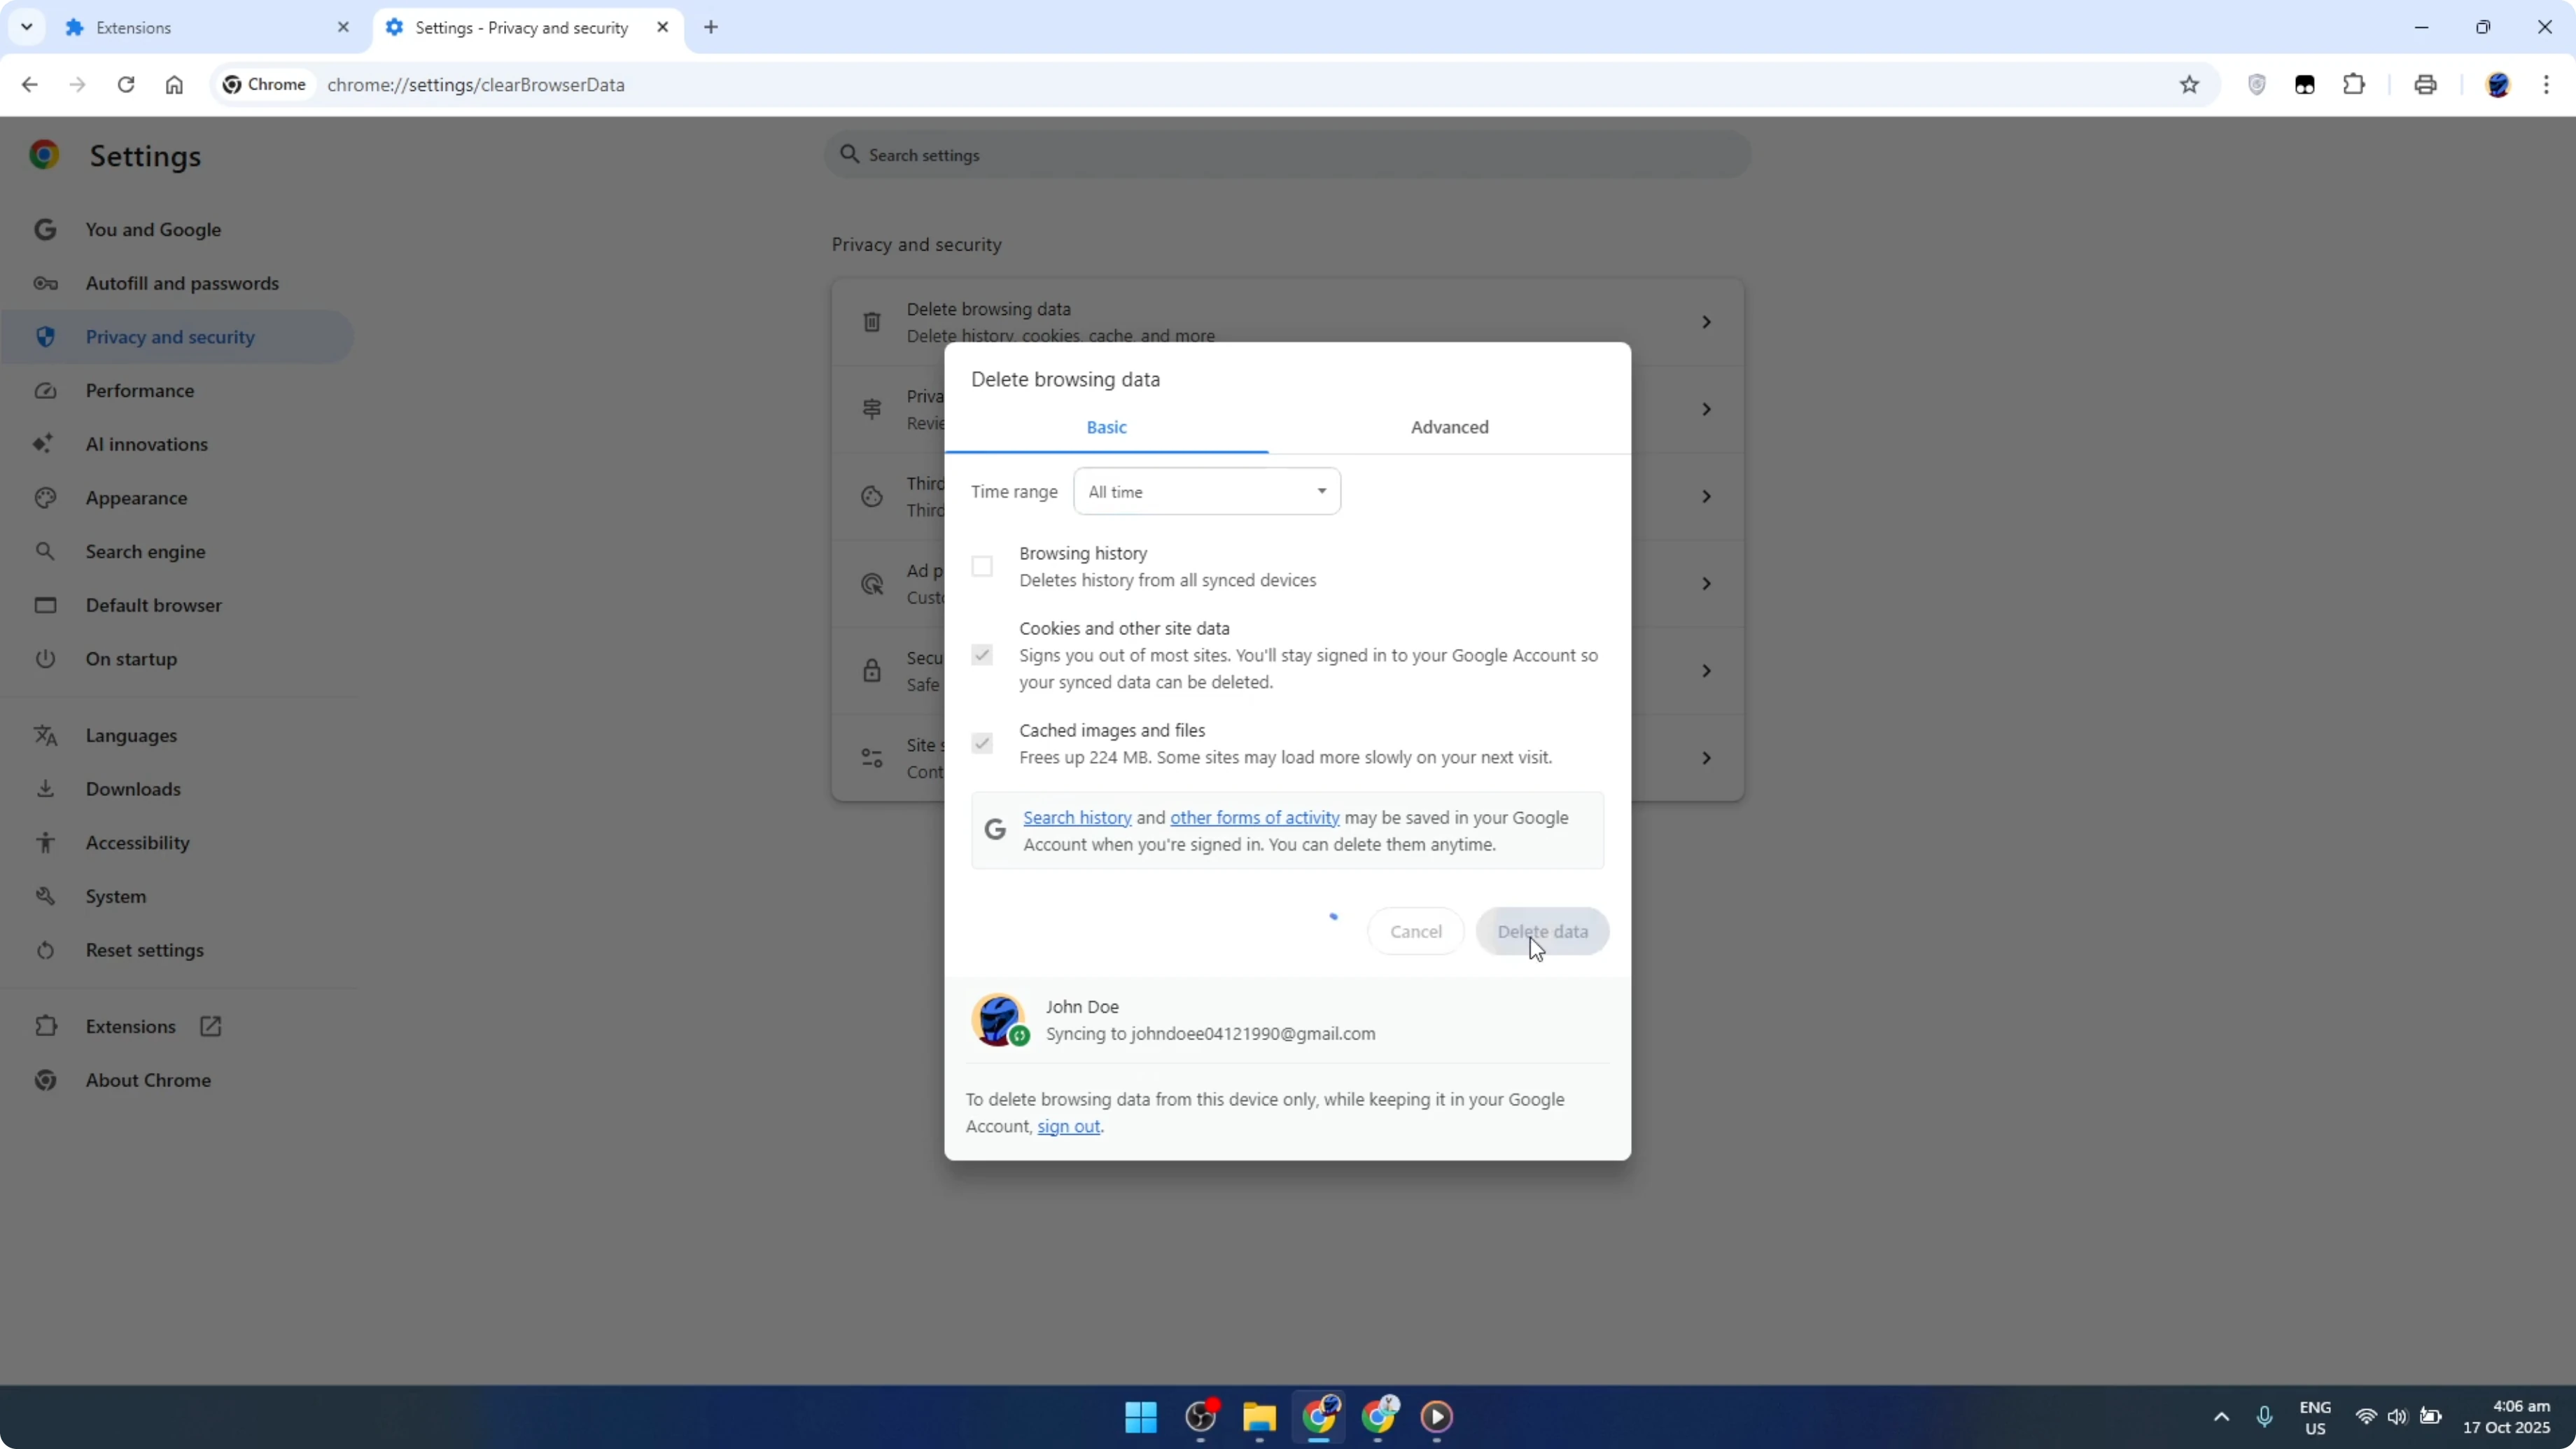The height and width of the screenshot is (1449, 2576).
Task: Open the media player taskbar icon
Action: [x=1437, y=1417]
